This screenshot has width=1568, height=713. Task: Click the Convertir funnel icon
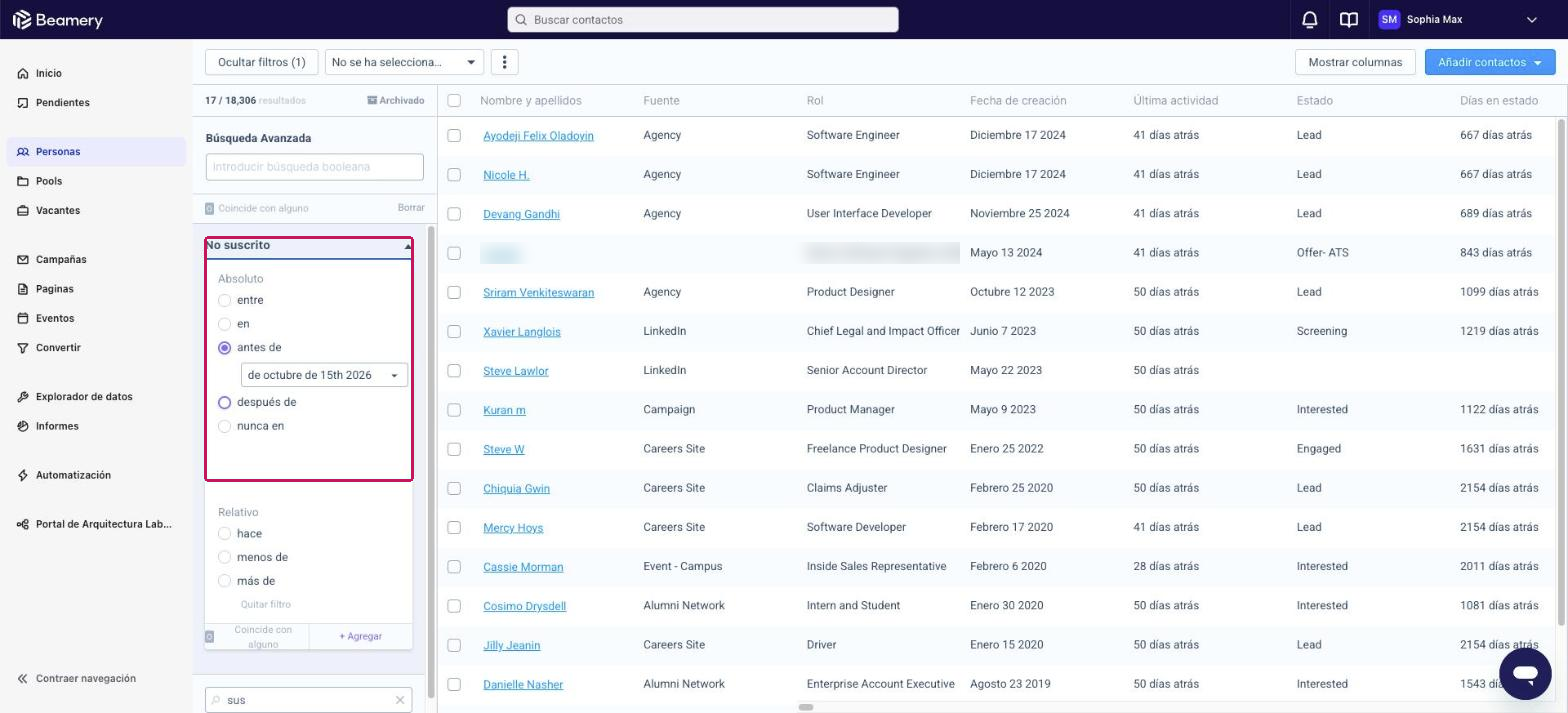click(23, 348)
